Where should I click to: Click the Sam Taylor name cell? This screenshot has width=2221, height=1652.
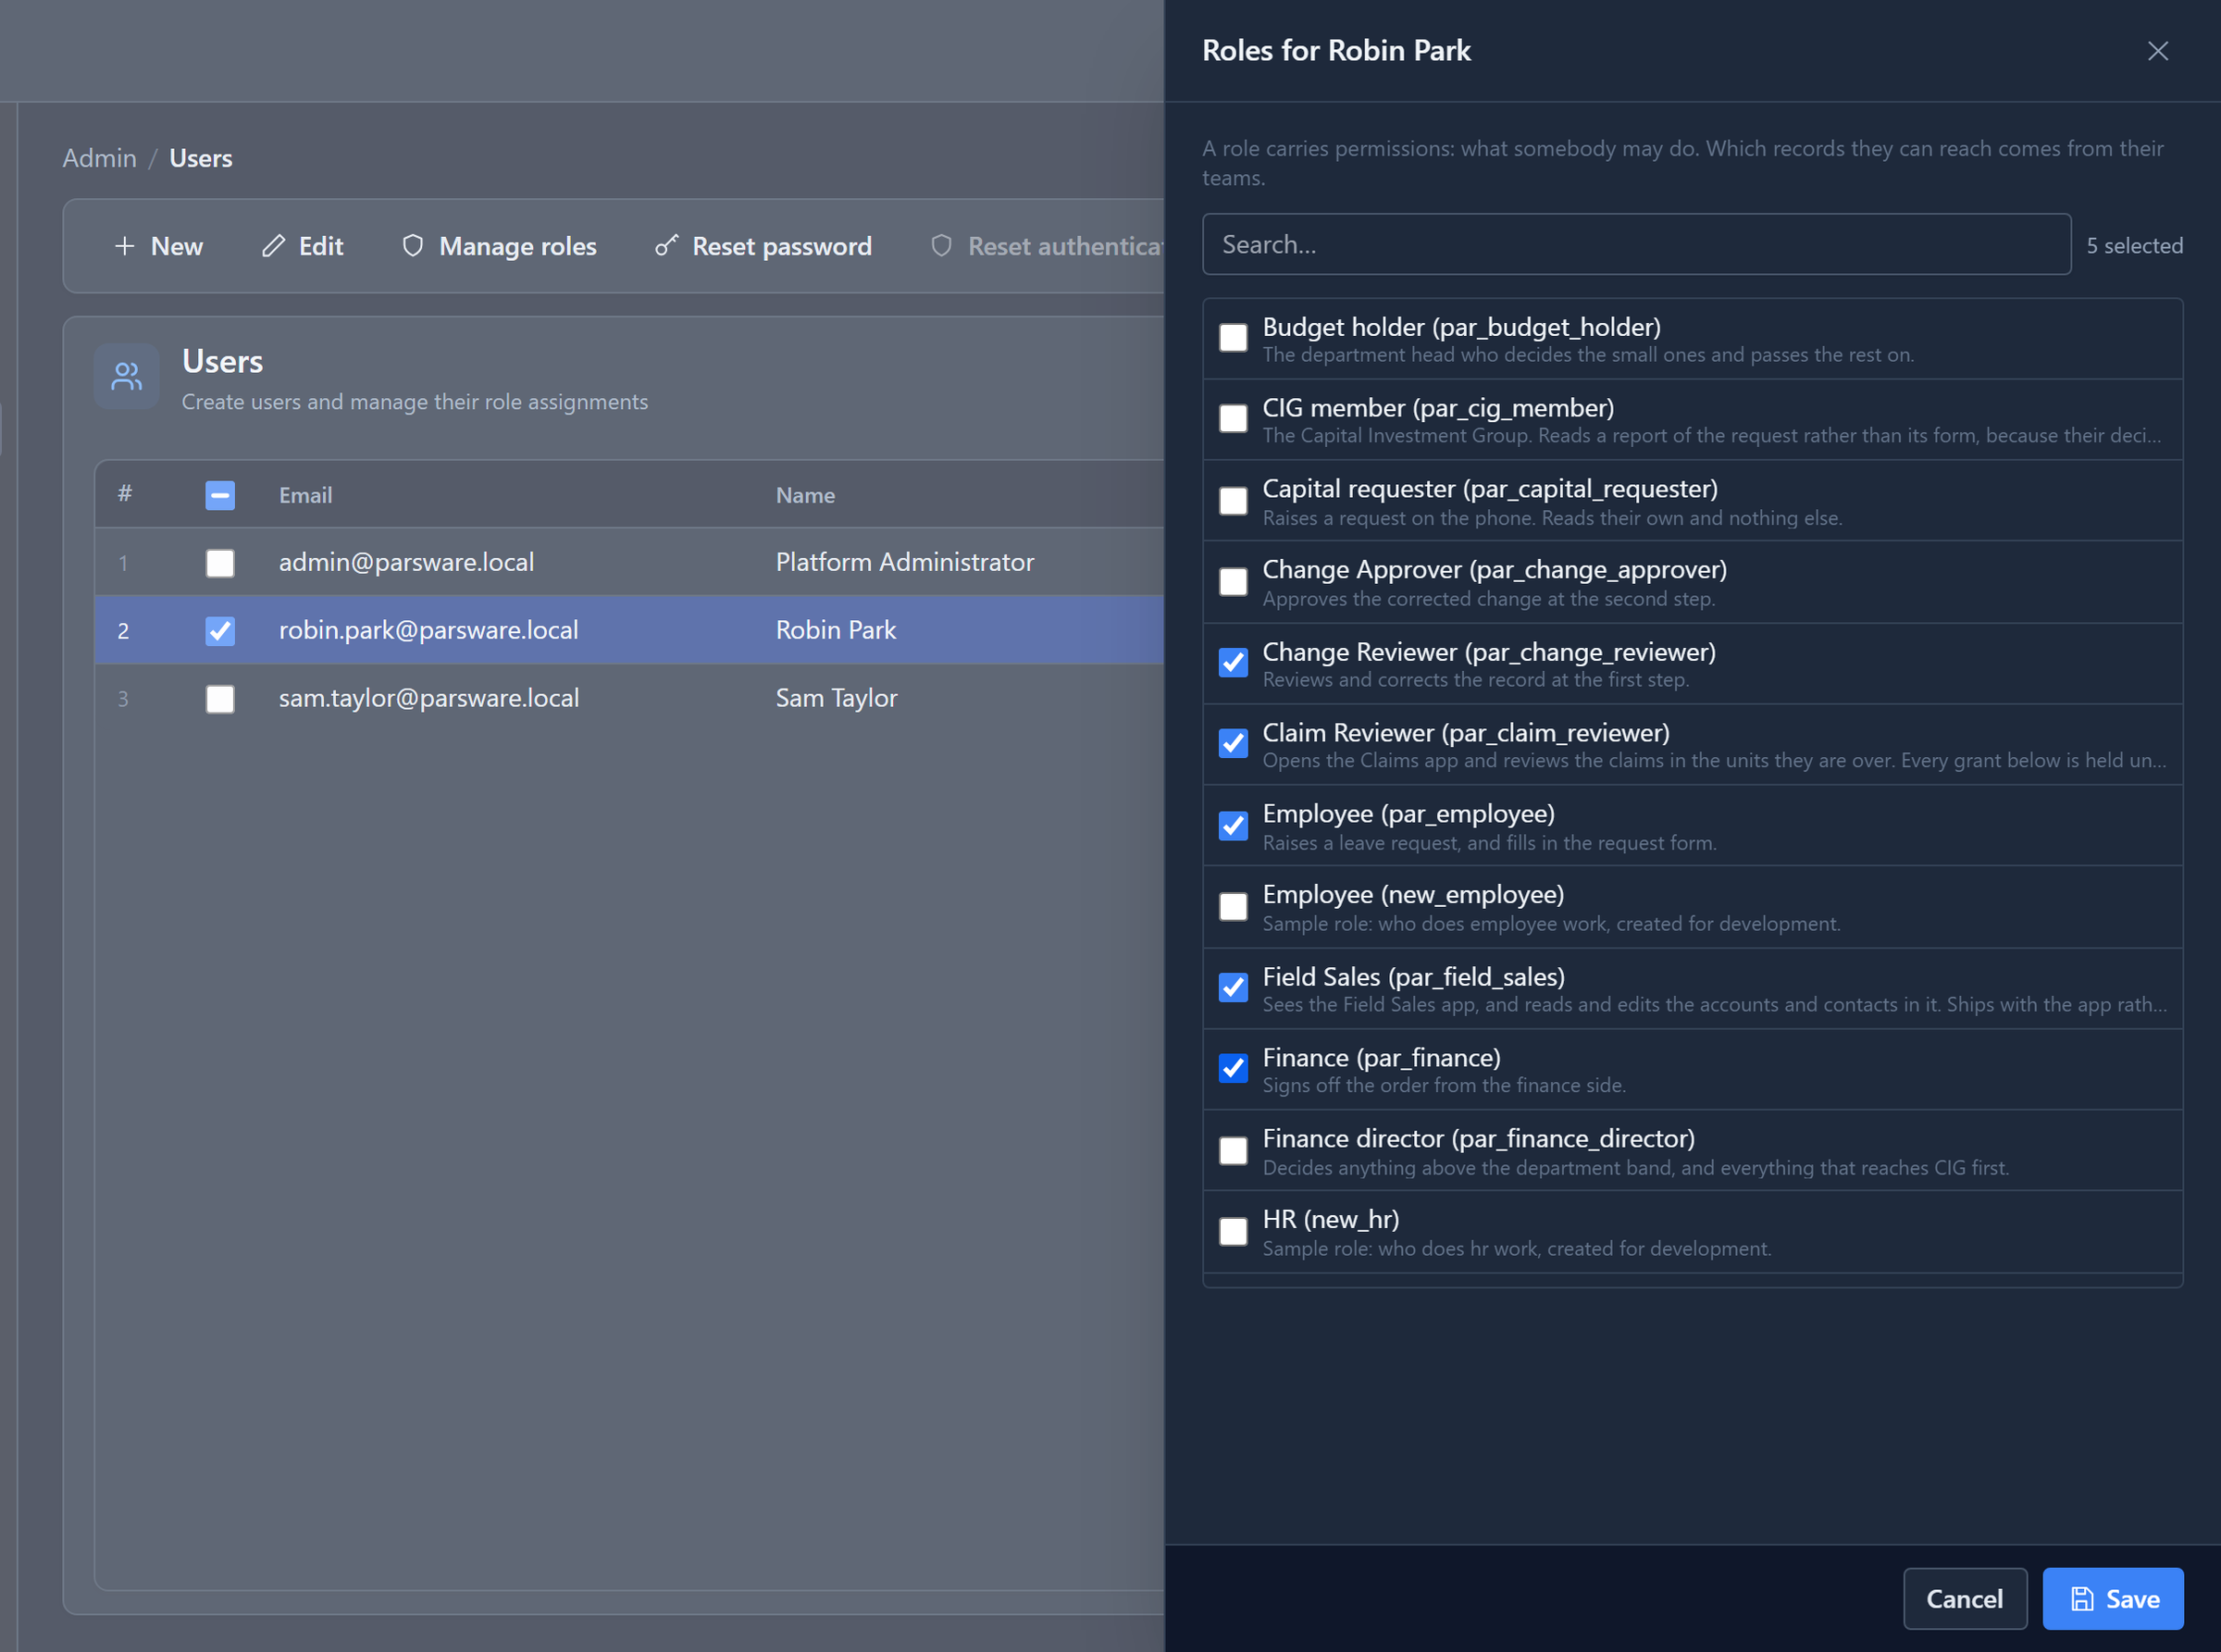836,698
